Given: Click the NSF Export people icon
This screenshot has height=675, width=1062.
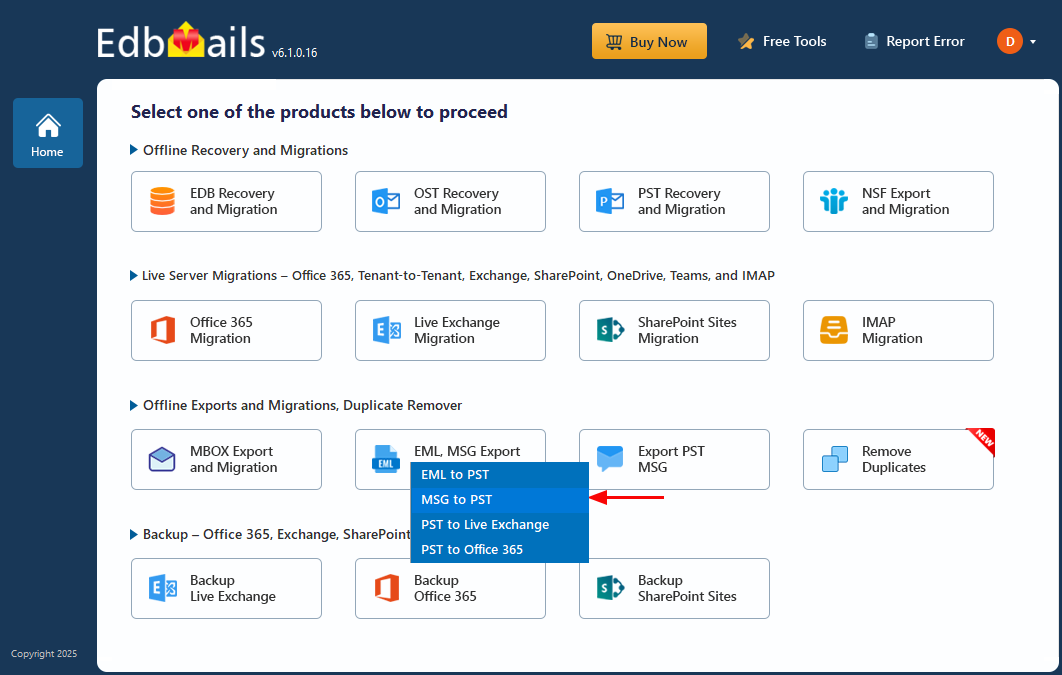Looking at the screenshot, I should 834,201.
